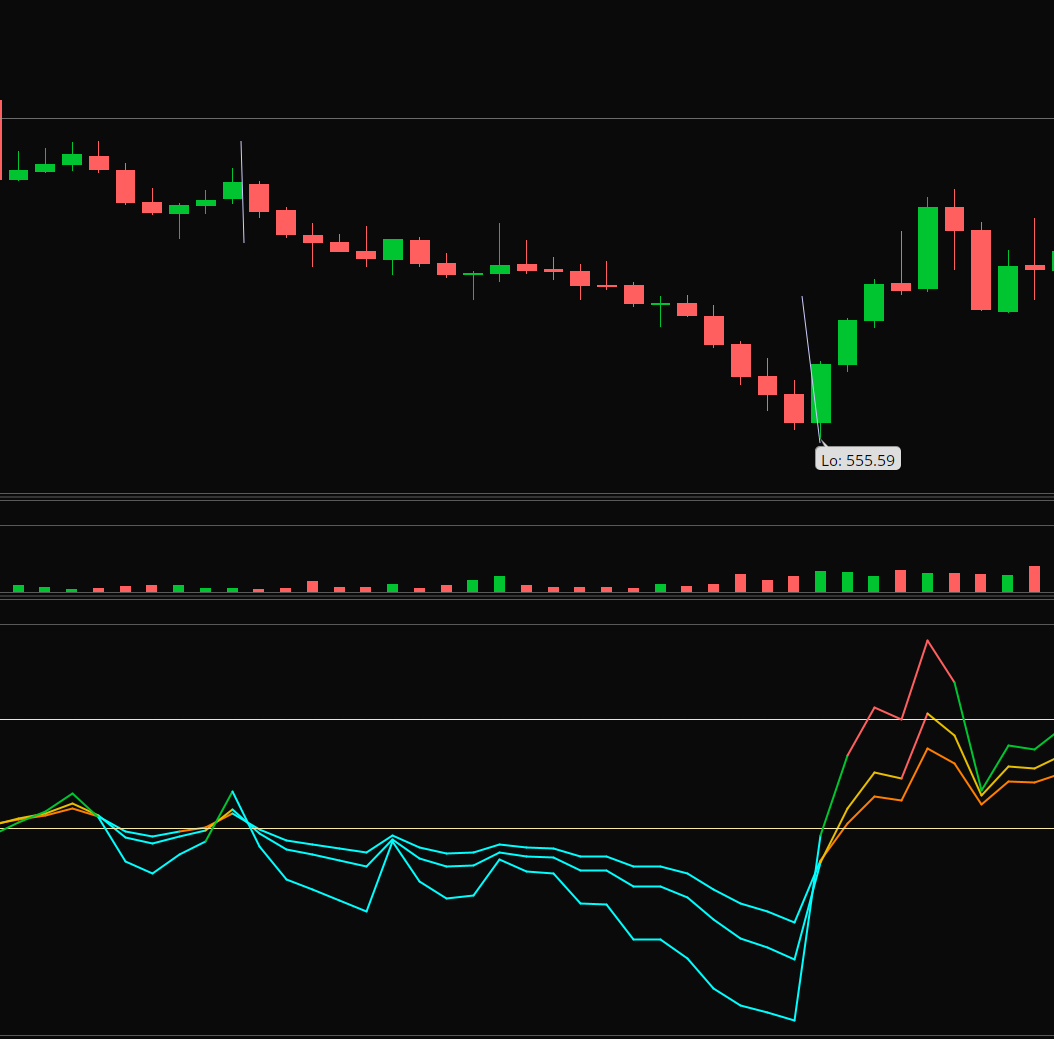The width and height of the screenshot is (1054, 1039).
Task: Select the tallest green candle near right side
Action: click(x=928, y=248)
